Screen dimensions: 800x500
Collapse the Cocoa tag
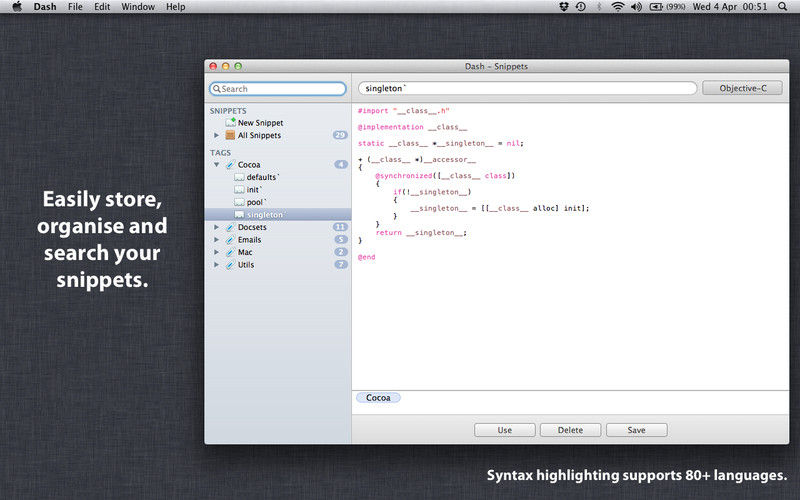point(216,164)
